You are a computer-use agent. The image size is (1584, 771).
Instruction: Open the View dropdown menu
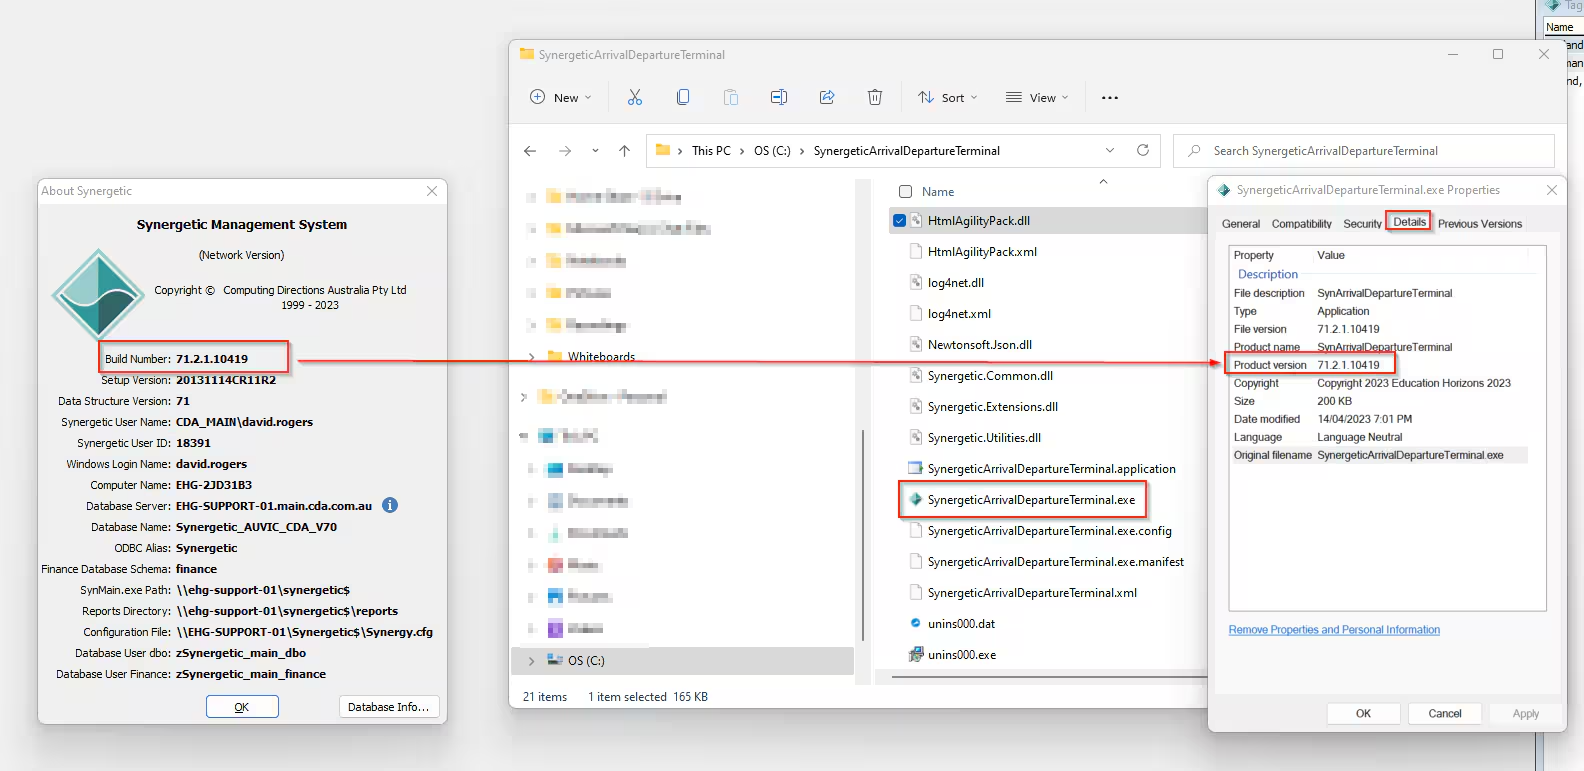click(x=1037, y=97)
